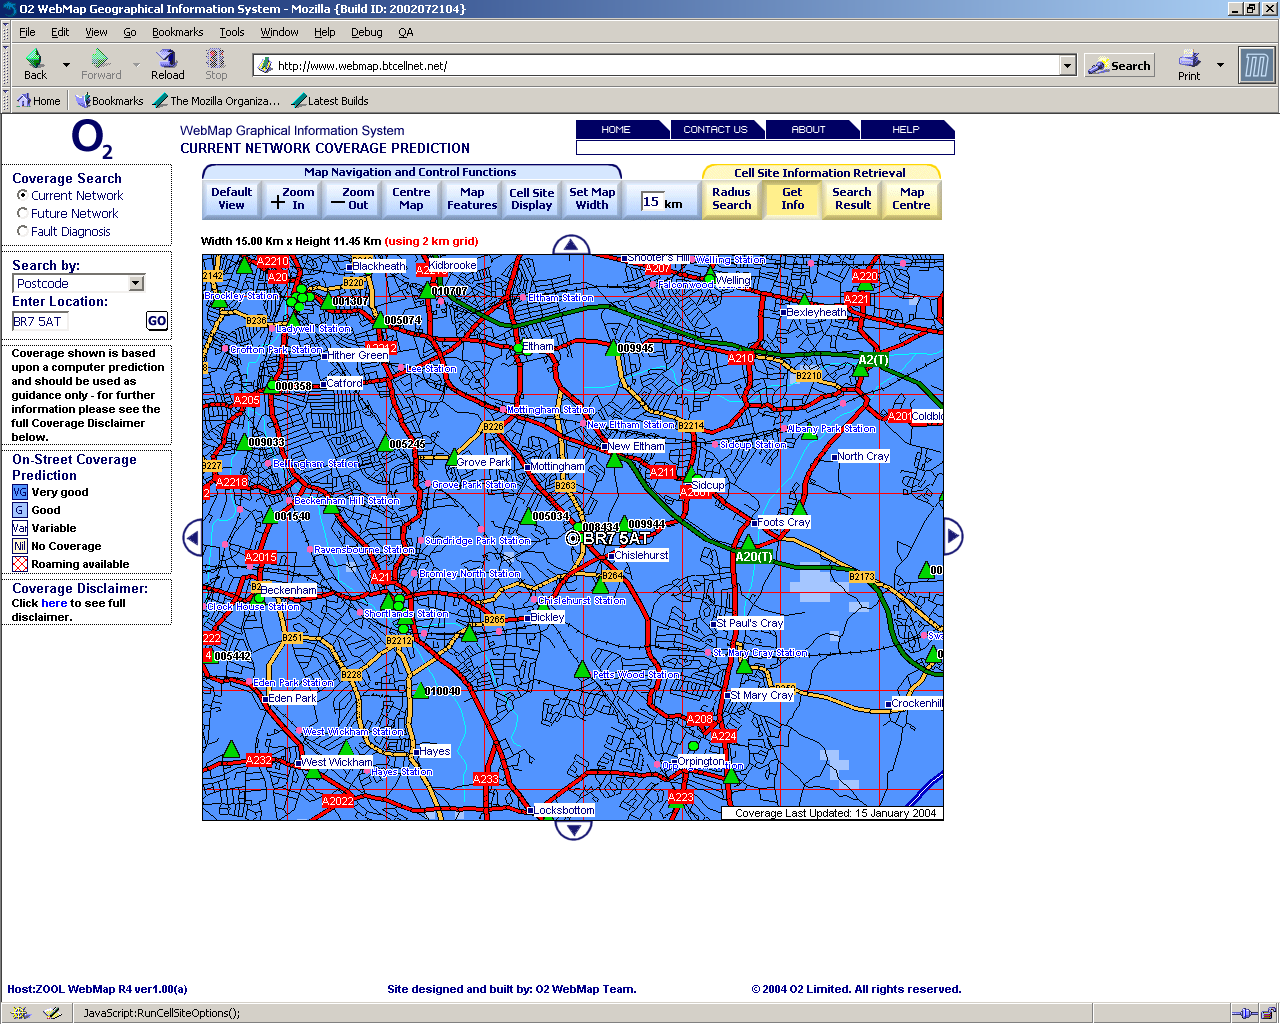Open the Edit menu
The height and width of the screenshot is (1024, 1280).
[60, 32]
